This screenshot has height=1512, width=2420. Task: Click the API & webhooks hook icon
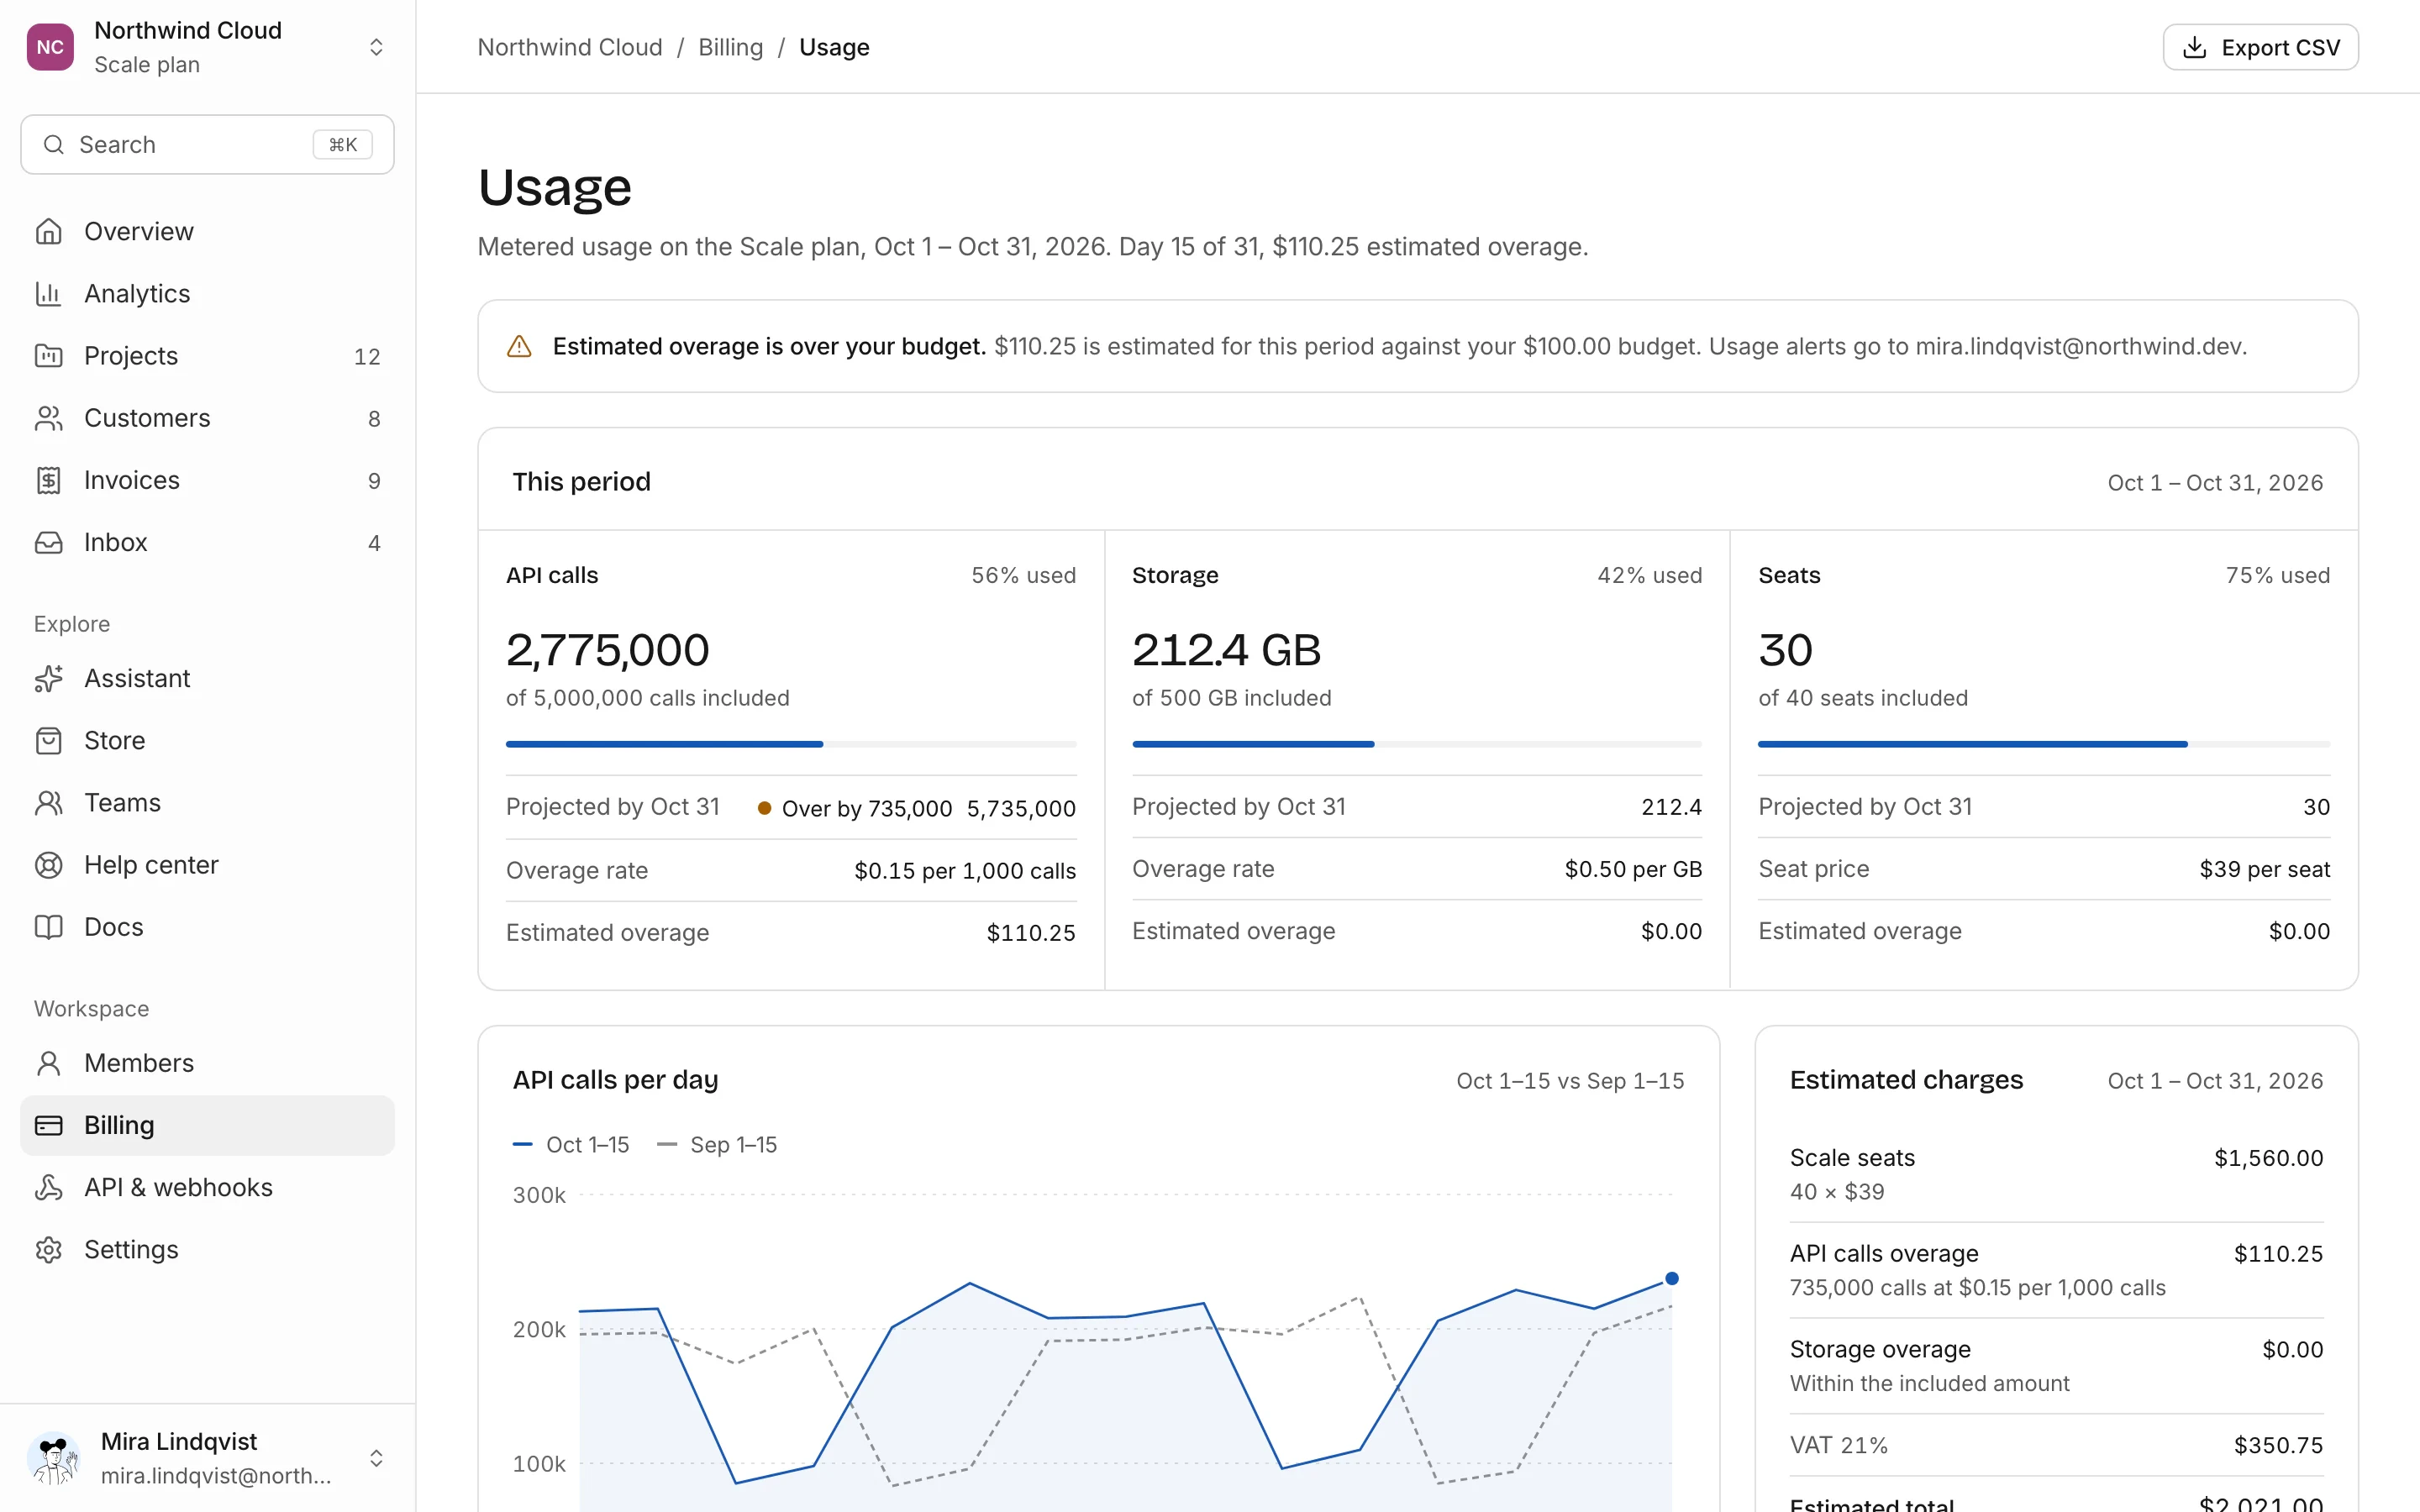point(49,1187)
